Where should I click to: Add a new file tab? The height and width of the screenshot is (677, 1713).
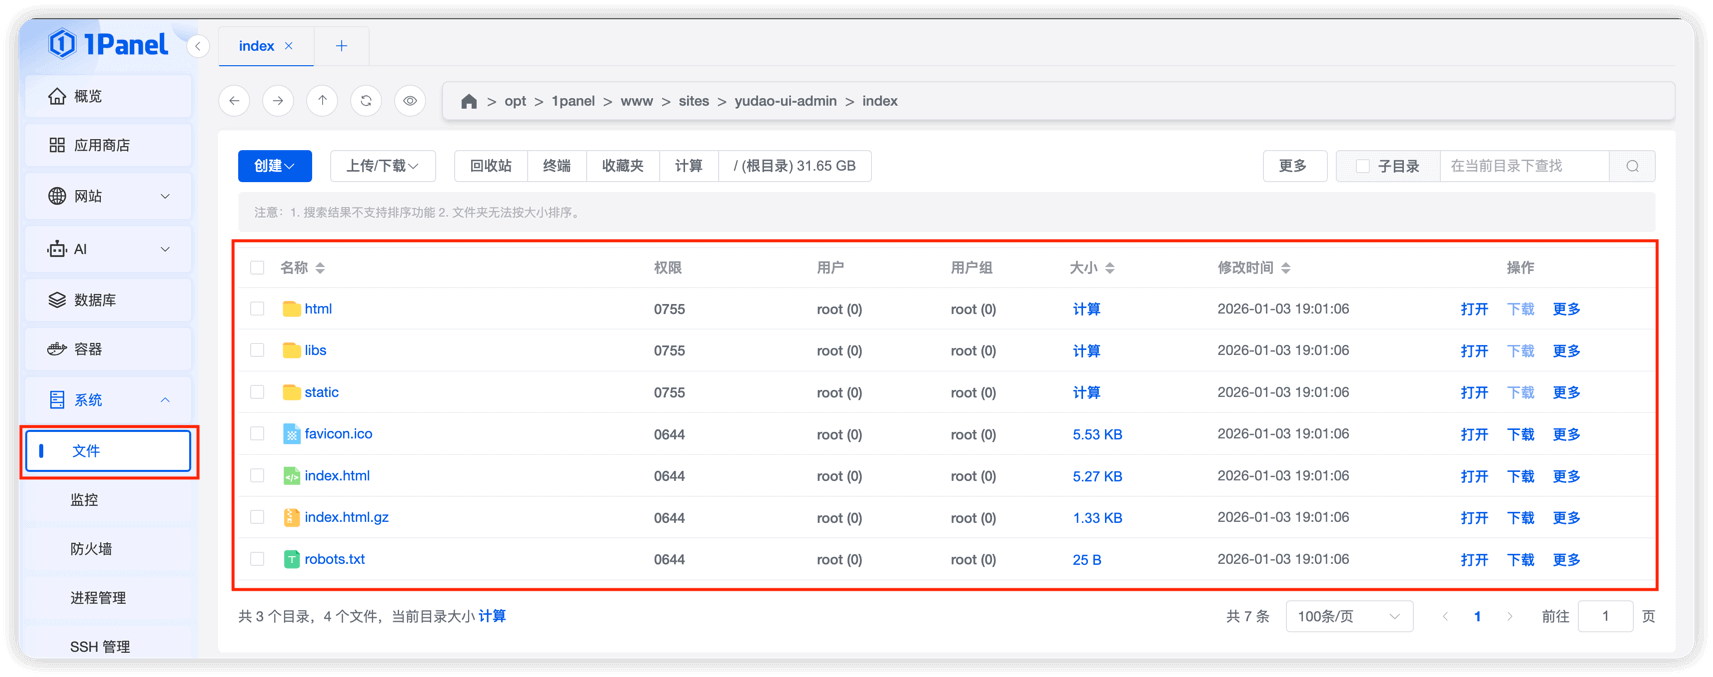tap(341, 46)
